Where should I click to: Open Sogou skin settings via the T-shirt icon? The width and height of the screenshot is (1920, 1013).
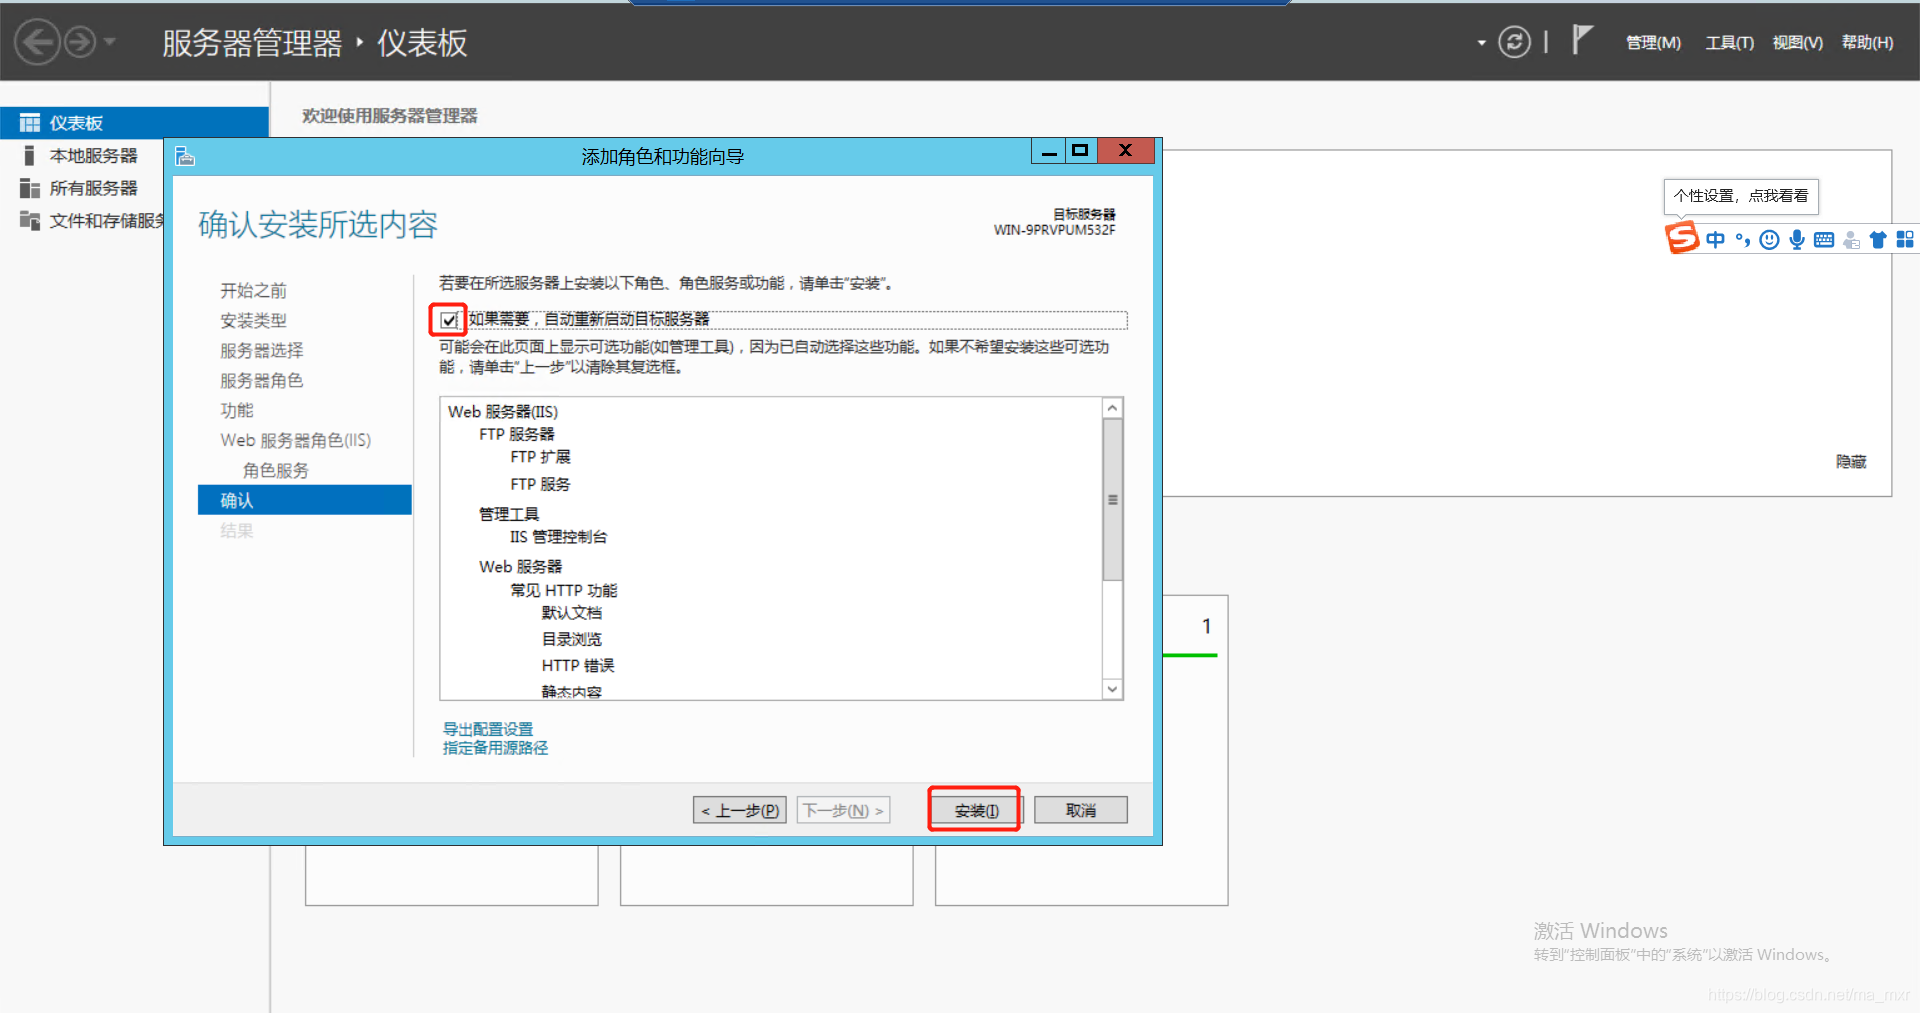(x=1877, y=239)
